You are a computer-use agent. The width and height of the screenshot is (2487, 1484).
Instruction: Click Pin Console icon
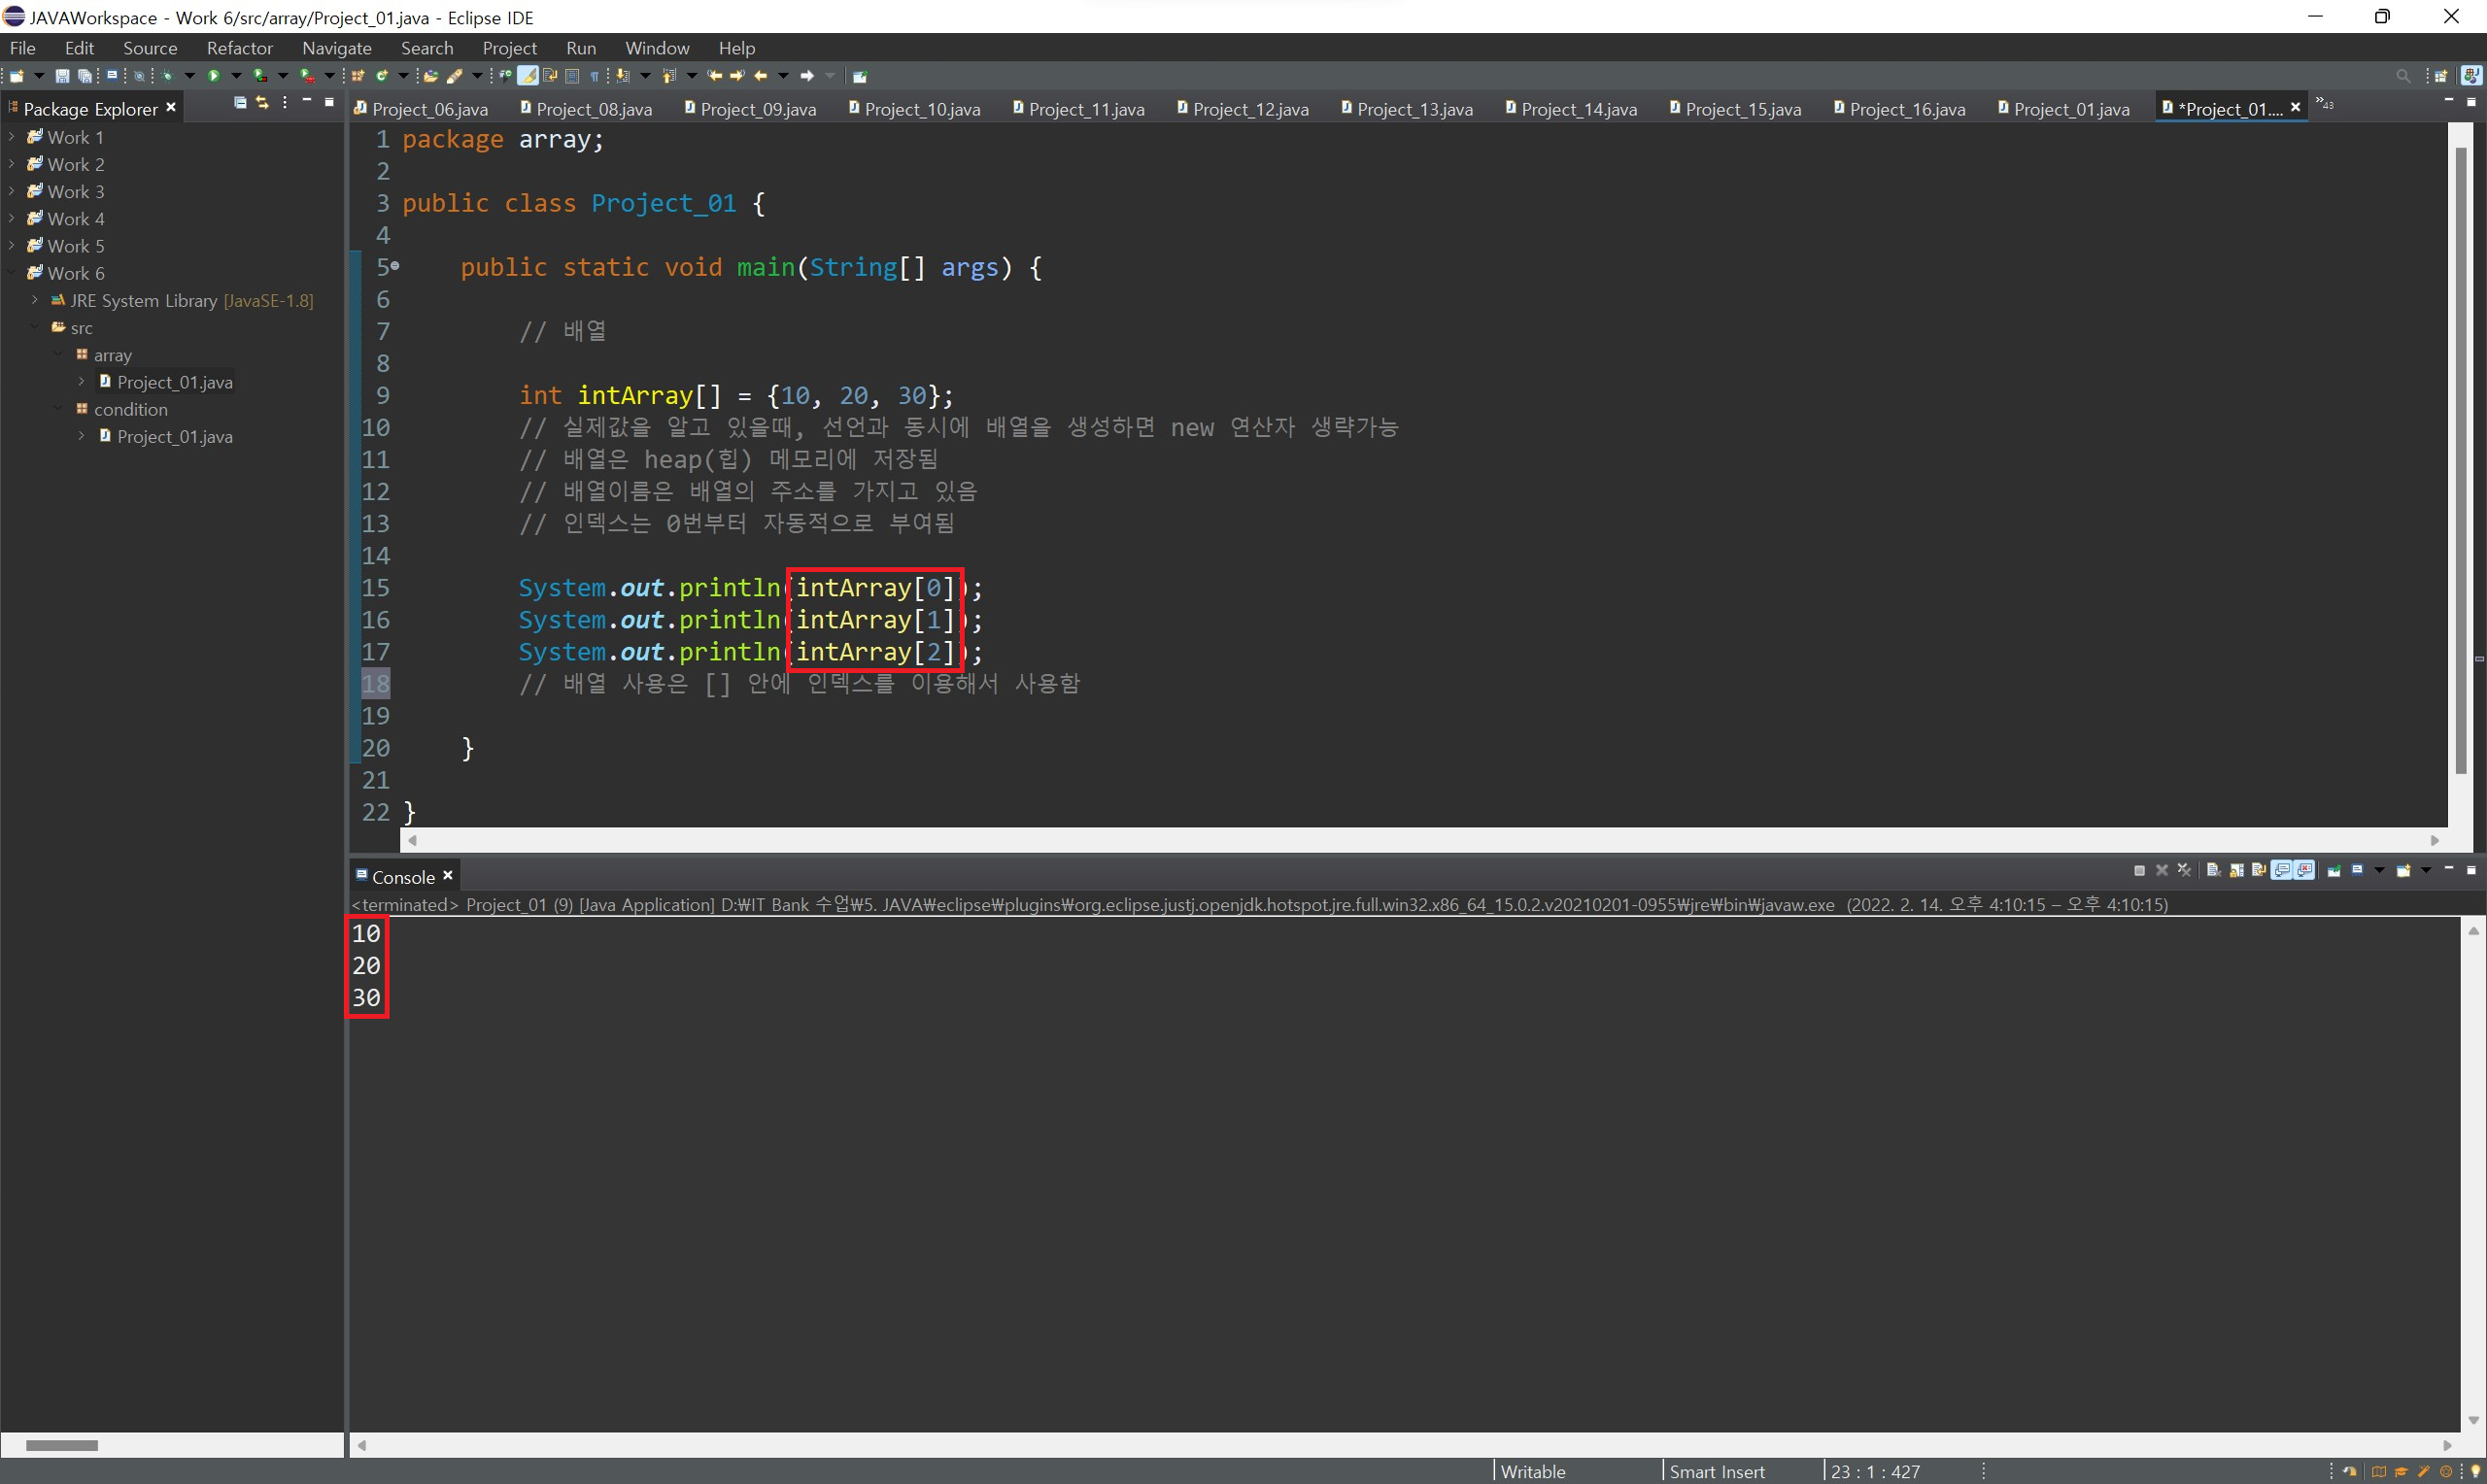click(2334, 871)
